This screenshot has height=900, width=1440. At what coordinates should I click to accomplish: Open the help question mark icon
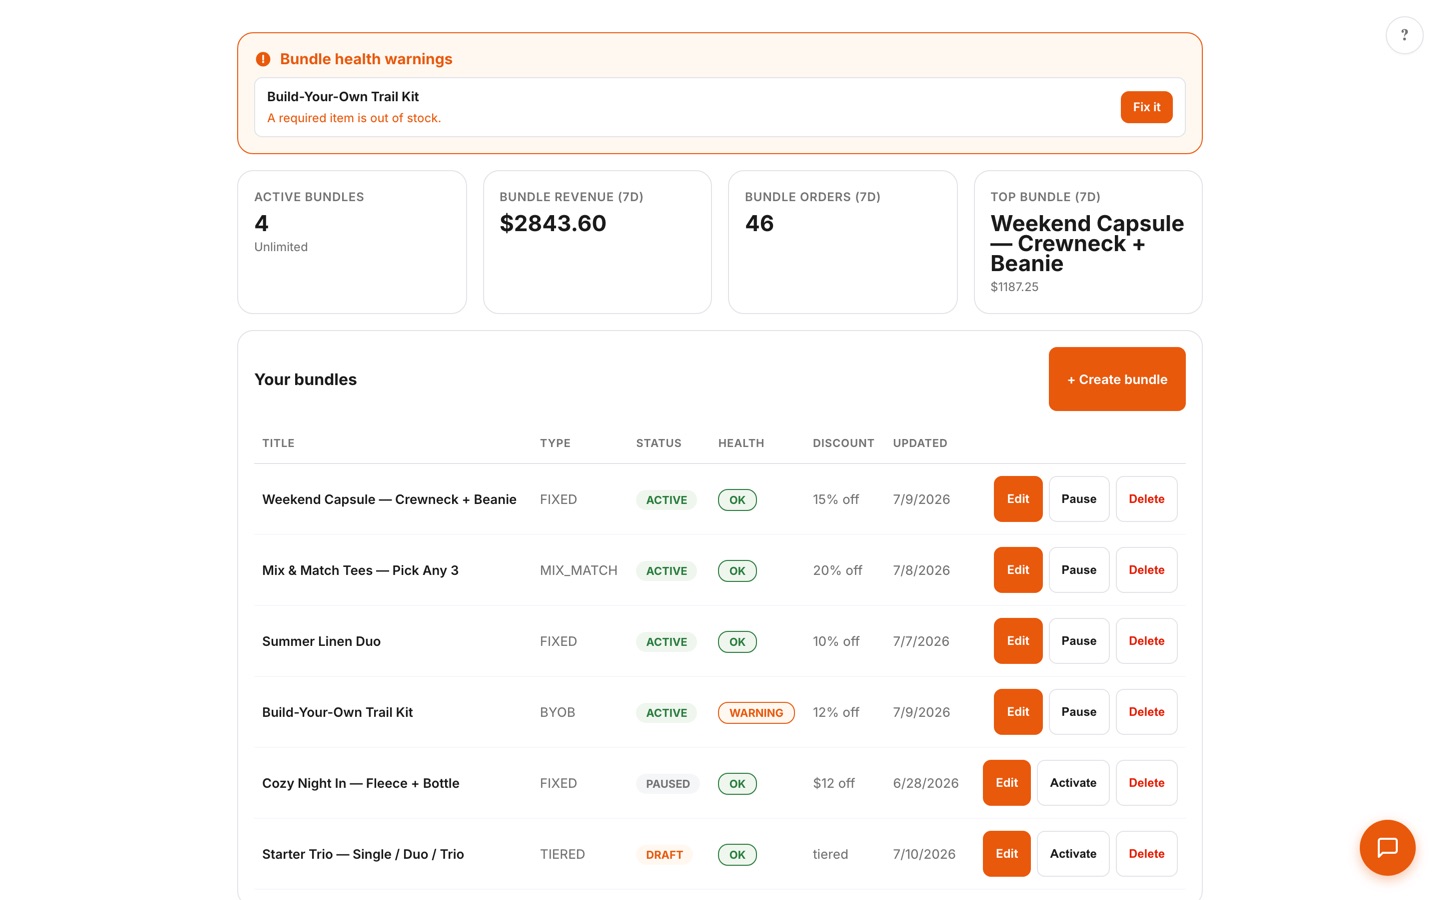(1404, 35)
